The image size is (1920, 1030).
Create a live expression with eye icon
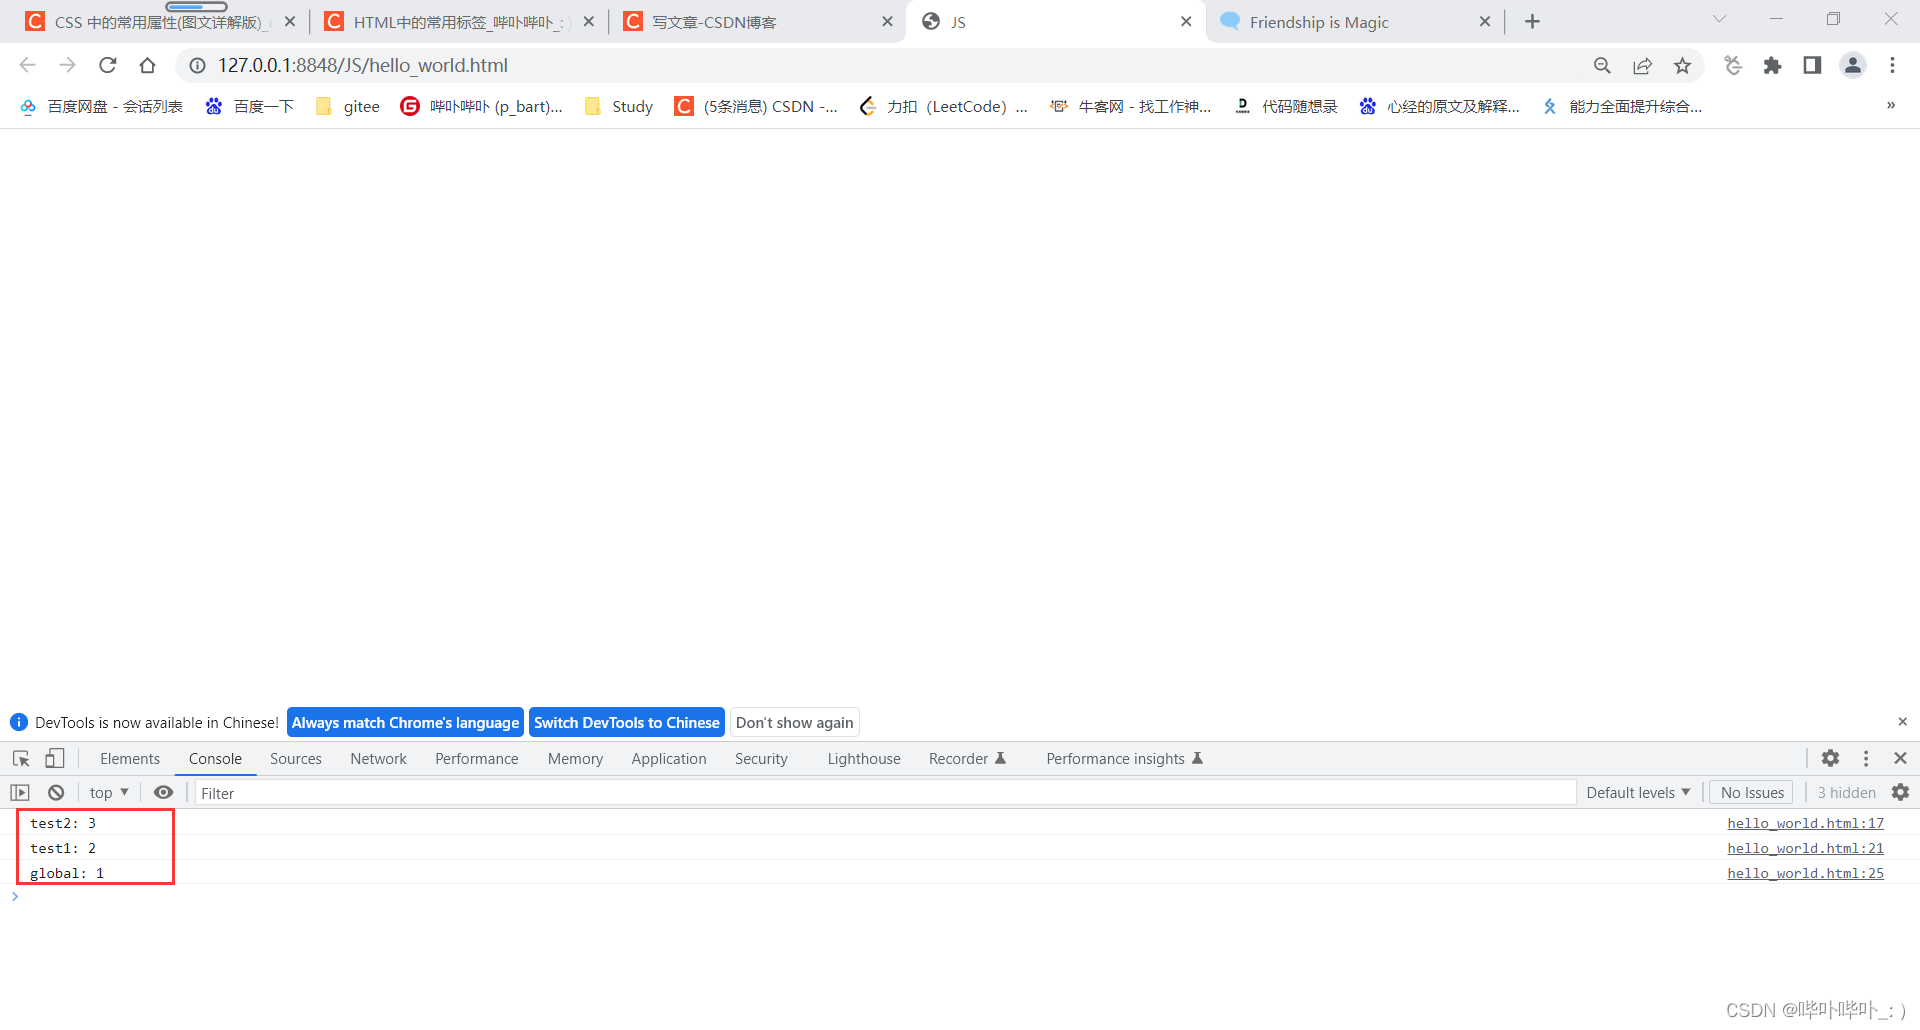point(163,792)
